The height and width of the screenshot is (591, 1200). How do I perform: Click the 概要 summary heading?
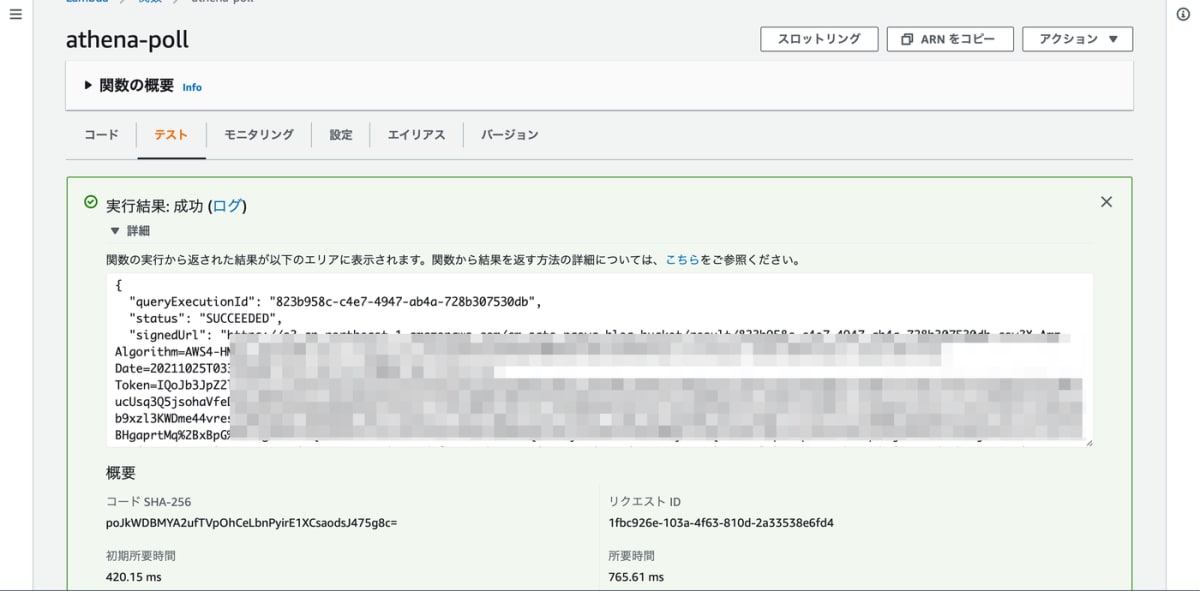[x=121, y=473]
